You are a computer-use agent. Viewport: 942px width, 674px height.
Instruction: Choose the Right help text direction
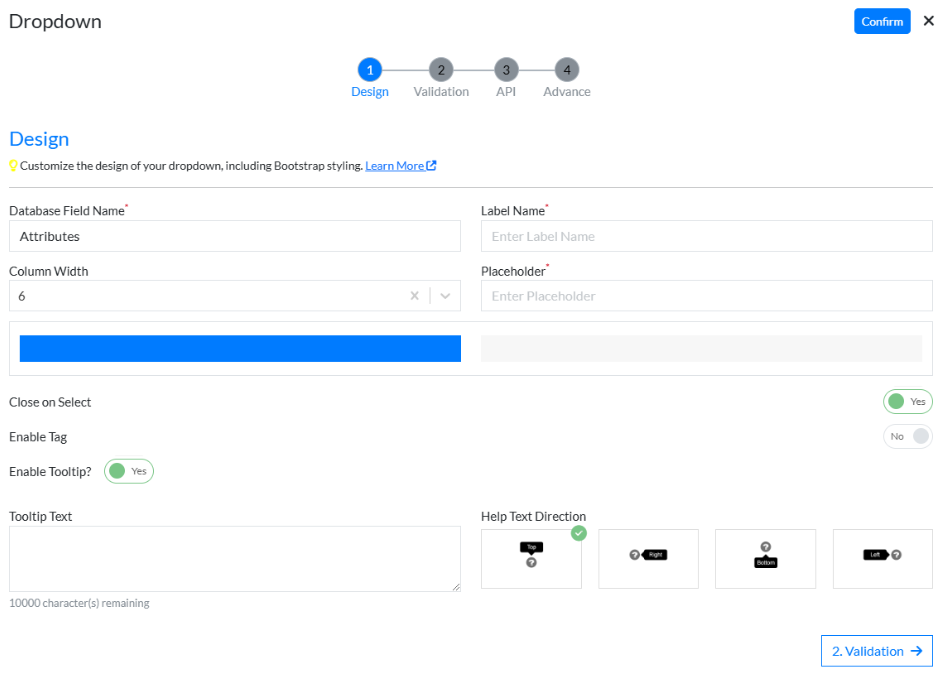pyautogui.click(x=648, y=558)
